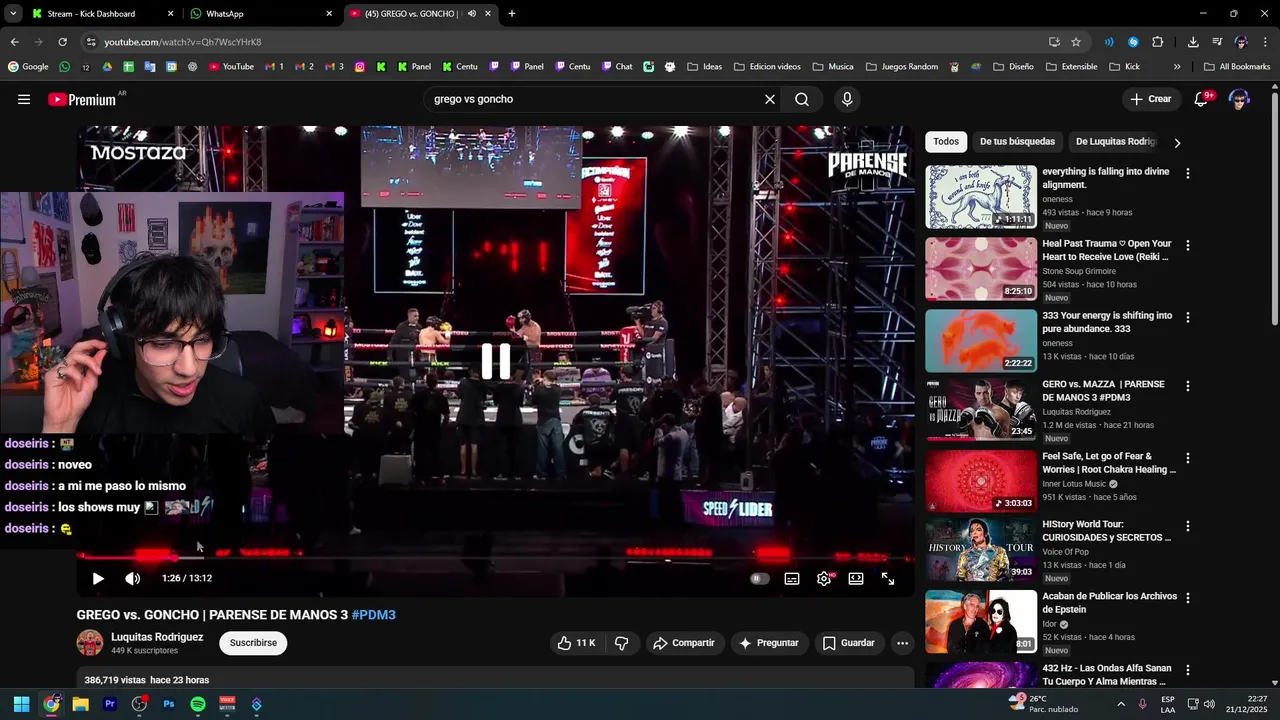Viewport: 1280px width, 720px height.
Task: Open the Windows Start menu
Action: tap(21, 704)
